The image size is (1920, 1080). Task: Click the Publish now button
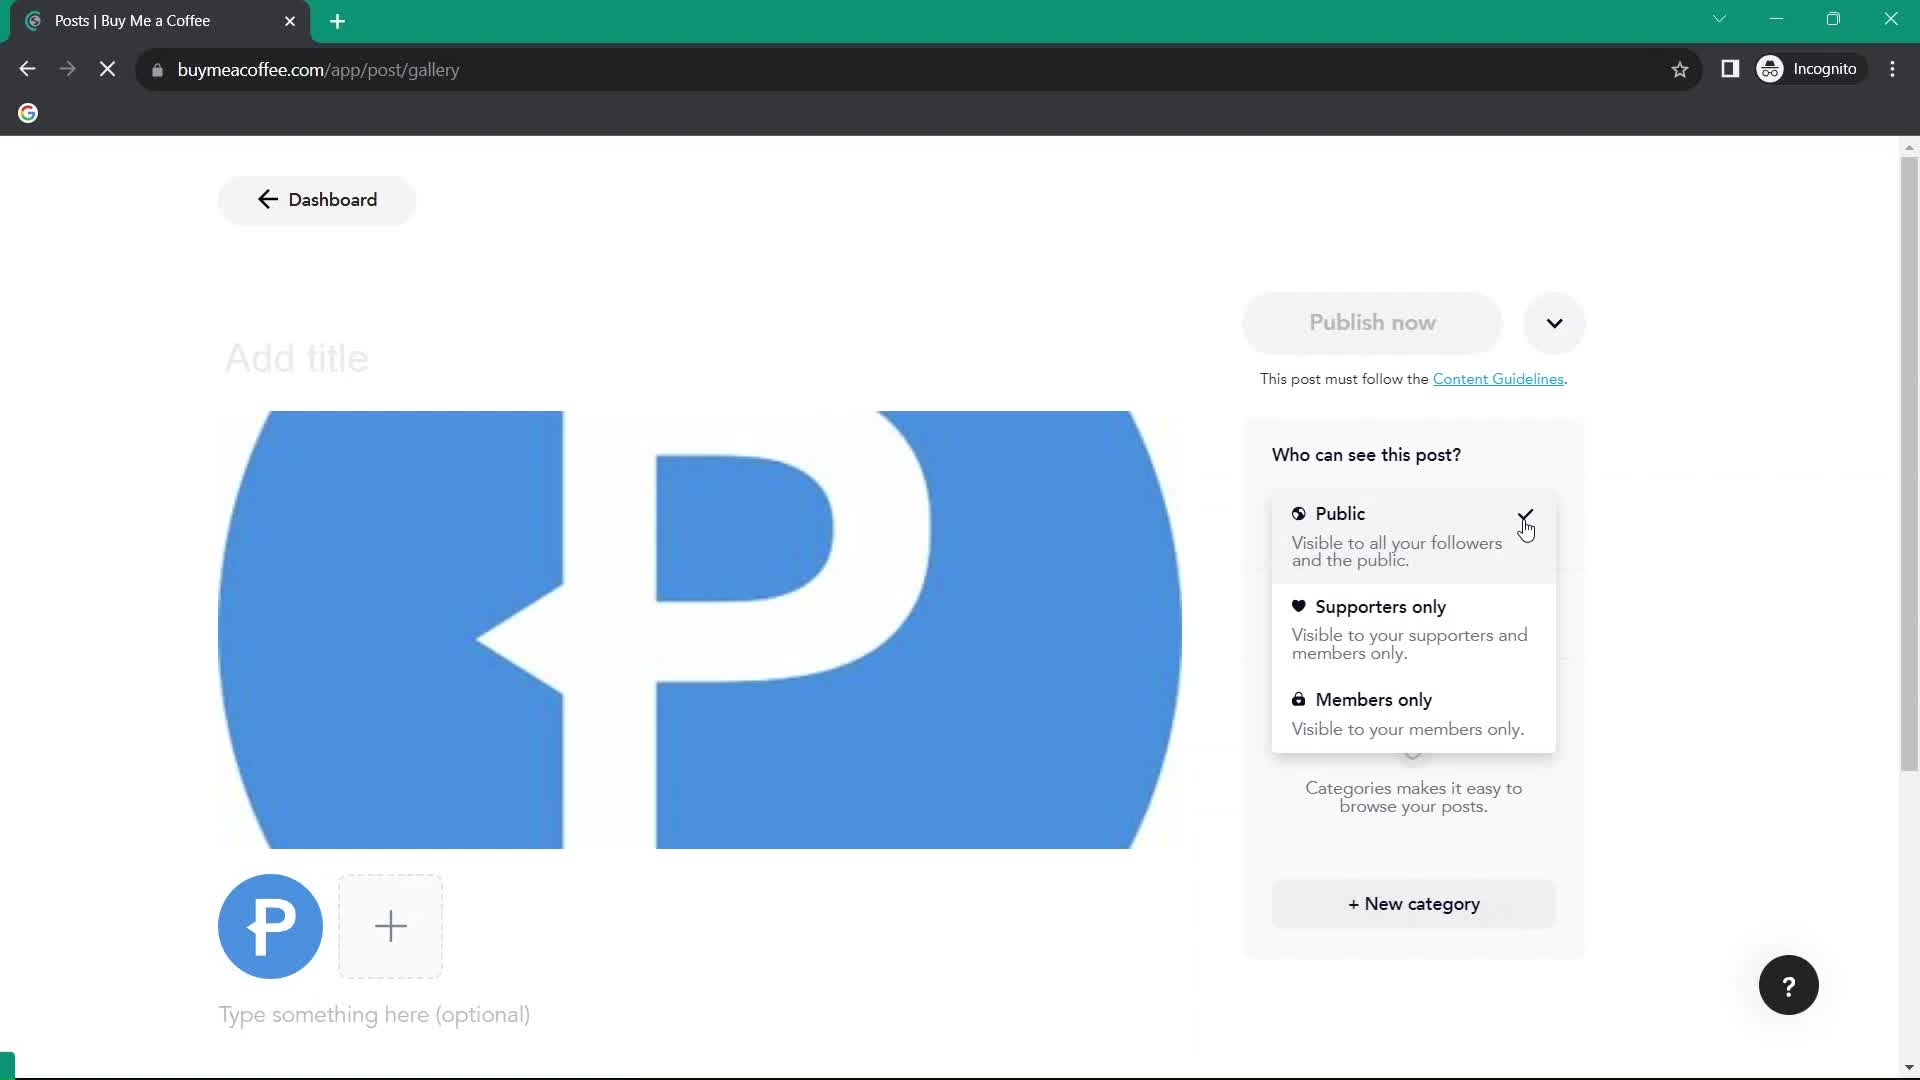coord(1371,322)
